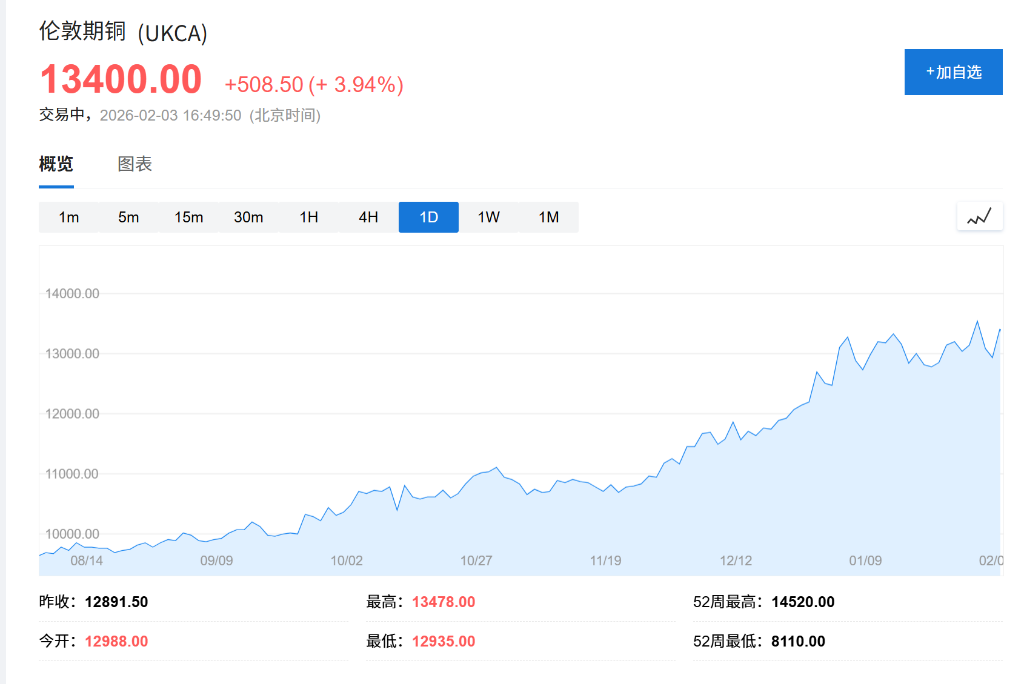The height and width of the screenshot is (684, 1024).
Task: Click the 14000.00 y-axis gridline label
Action: (72, 294)
